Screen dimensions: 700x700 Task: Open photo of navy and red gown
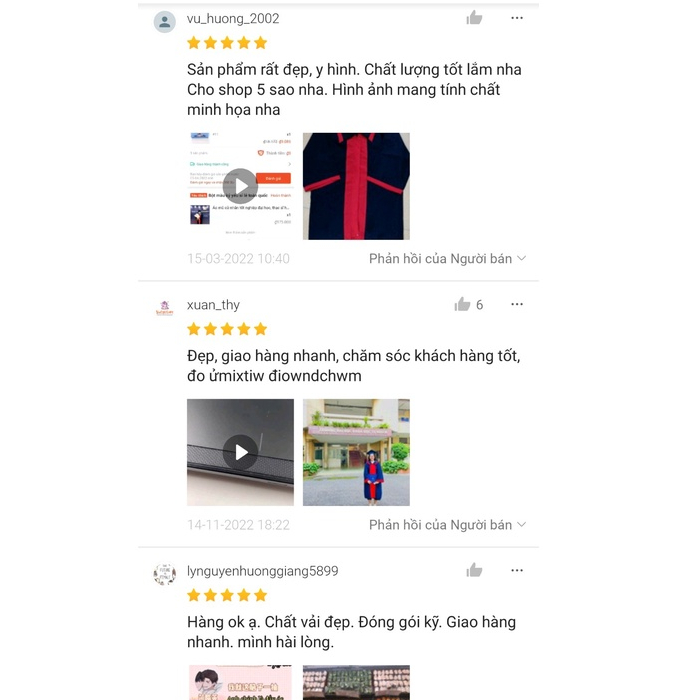point(356,186)
